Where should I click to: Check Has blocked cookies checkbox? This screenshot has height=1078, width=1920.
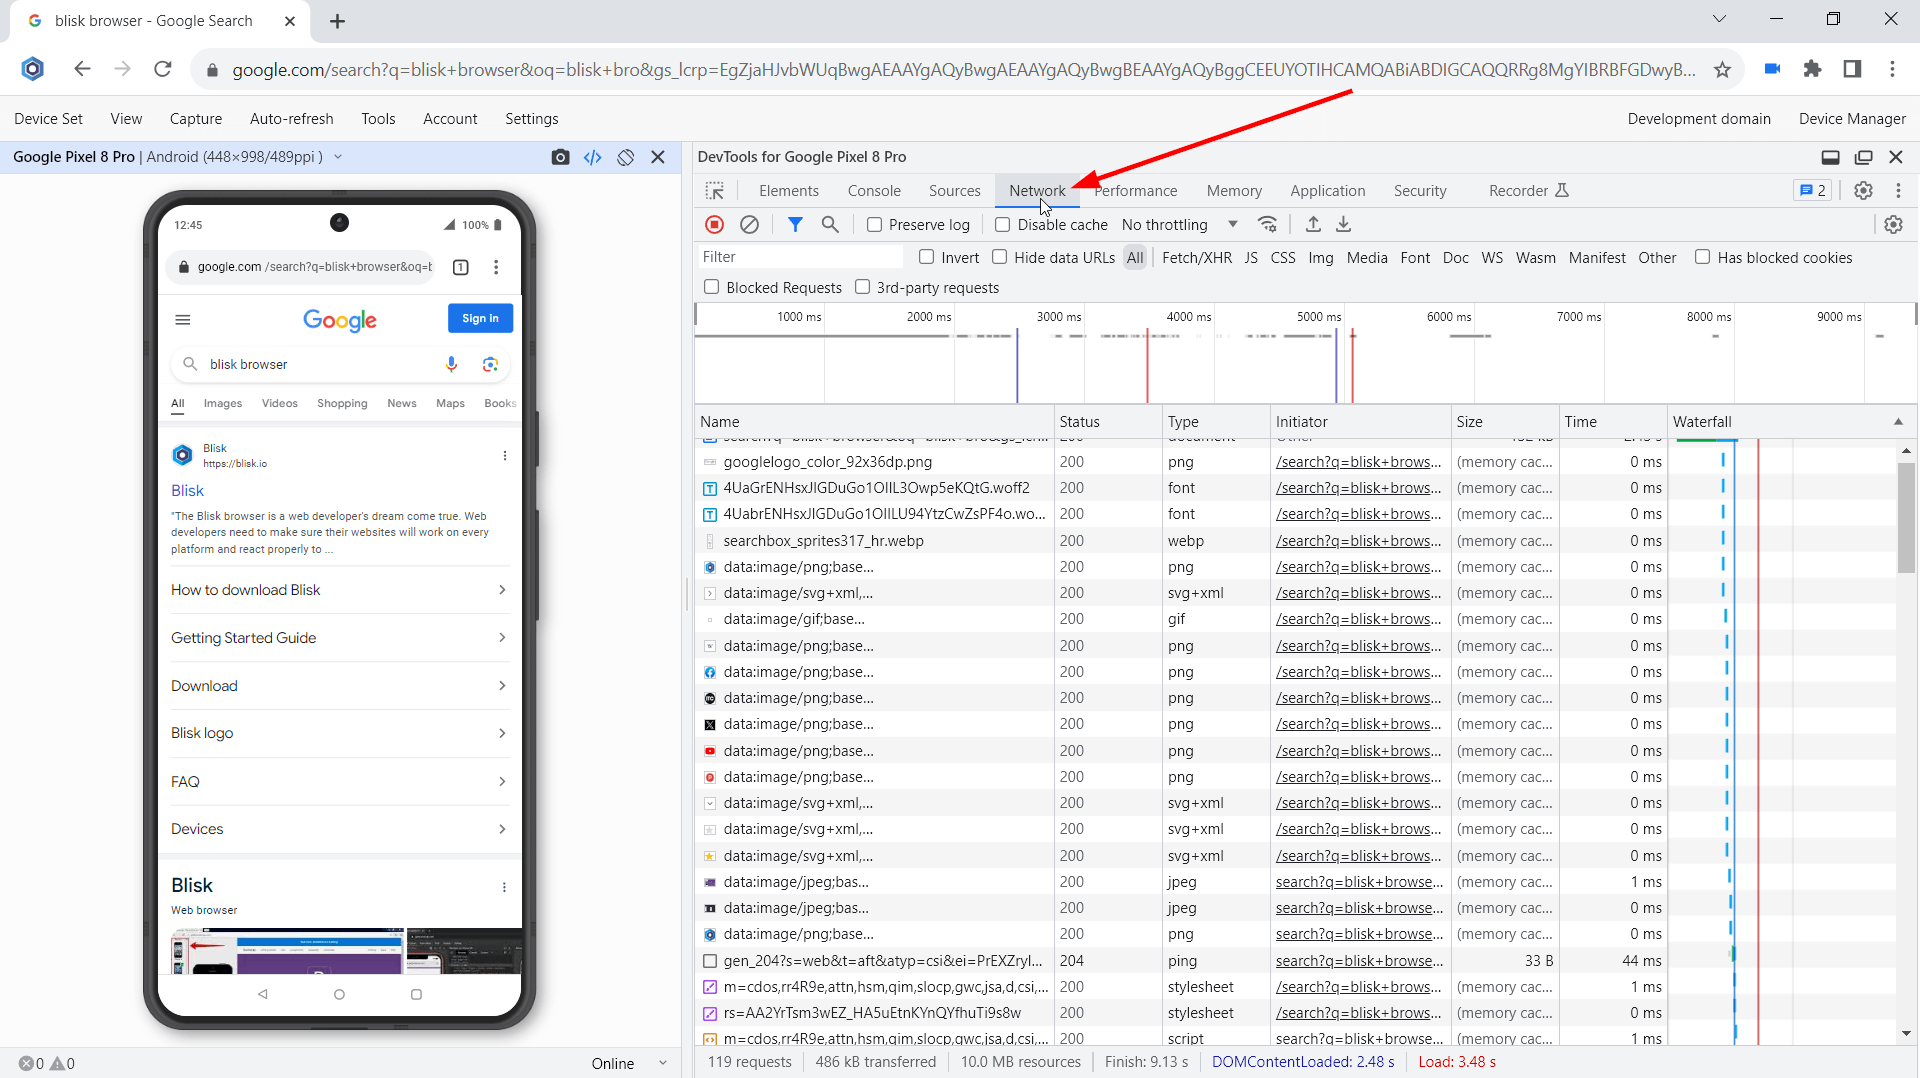(x=1702, y=257)
